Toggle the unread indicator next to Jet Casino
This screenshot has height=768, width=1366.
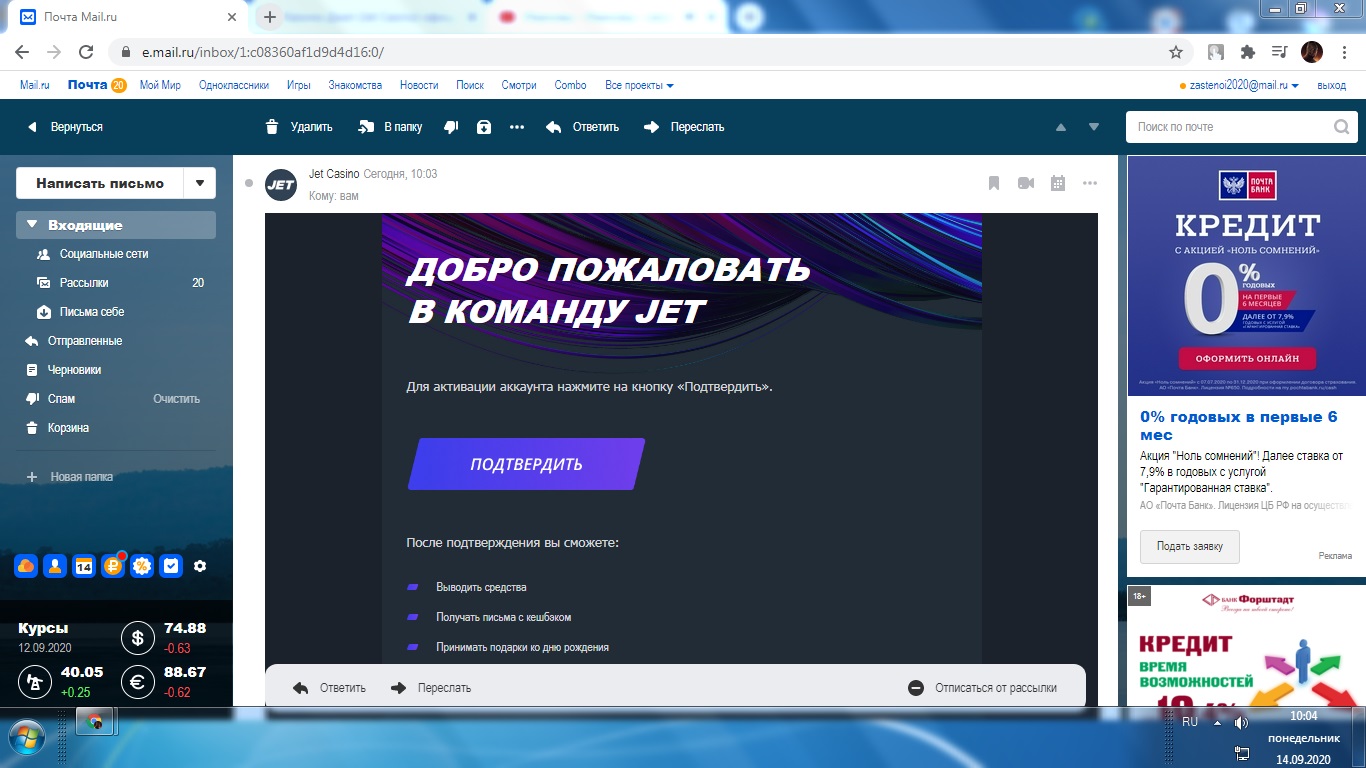[x=249, y=183]
